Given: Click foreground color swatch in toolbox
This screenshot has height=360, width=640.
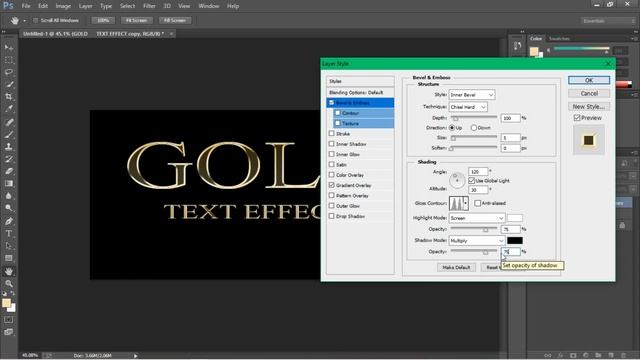Looking at the screenshot, I should [6, 303].
